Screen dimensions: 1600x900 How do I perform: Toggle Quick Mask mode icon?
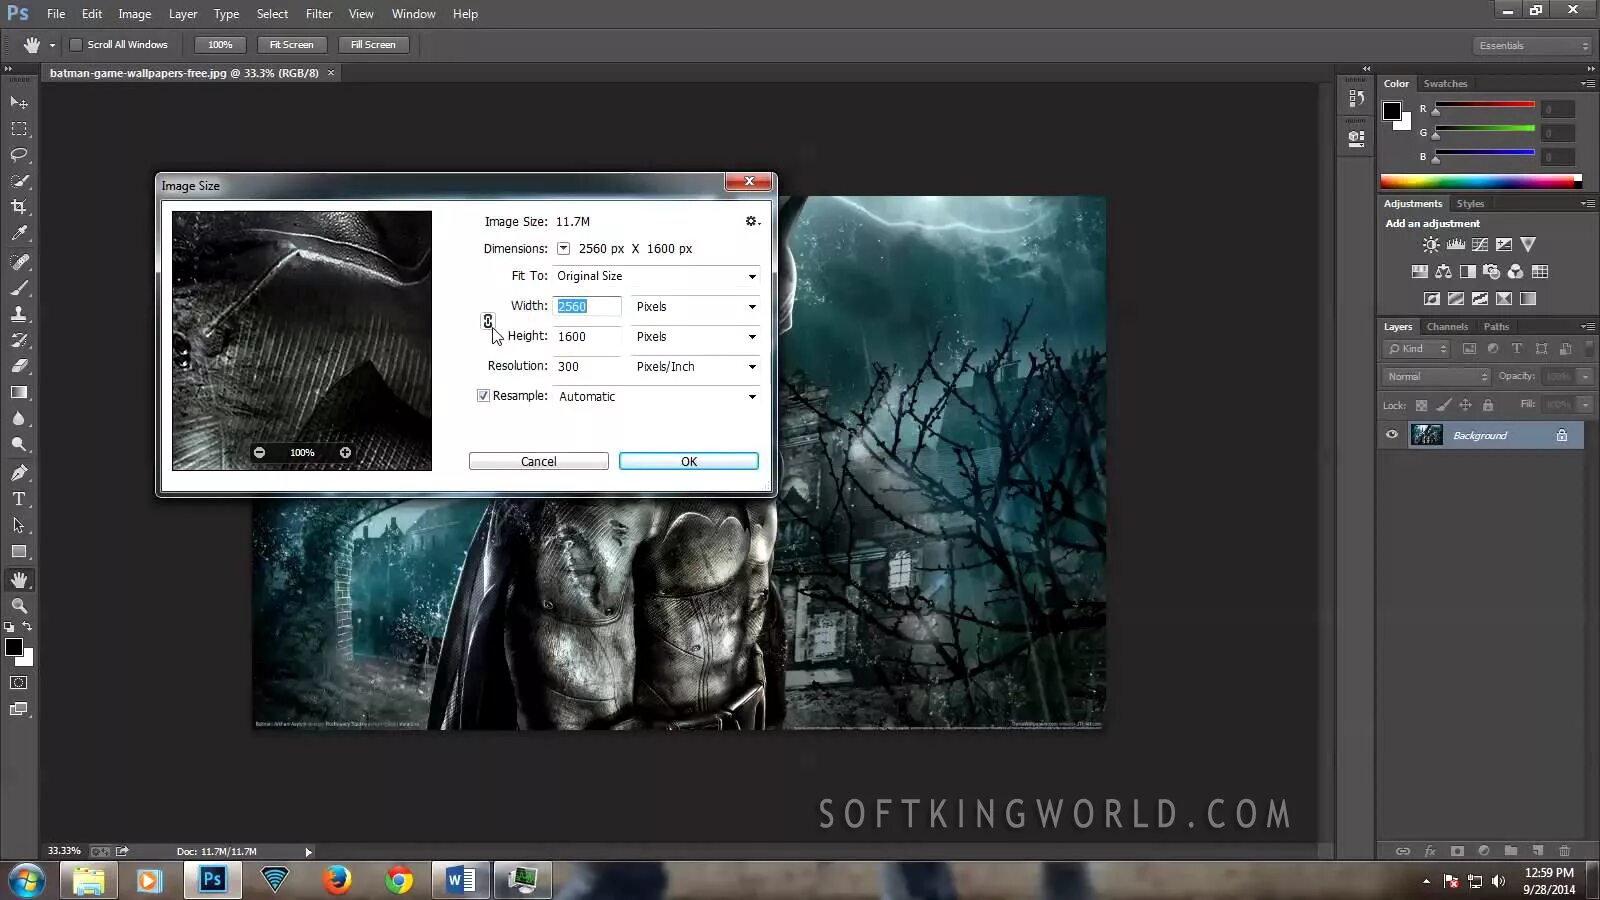pyautogui.click(x=19, y=683)
